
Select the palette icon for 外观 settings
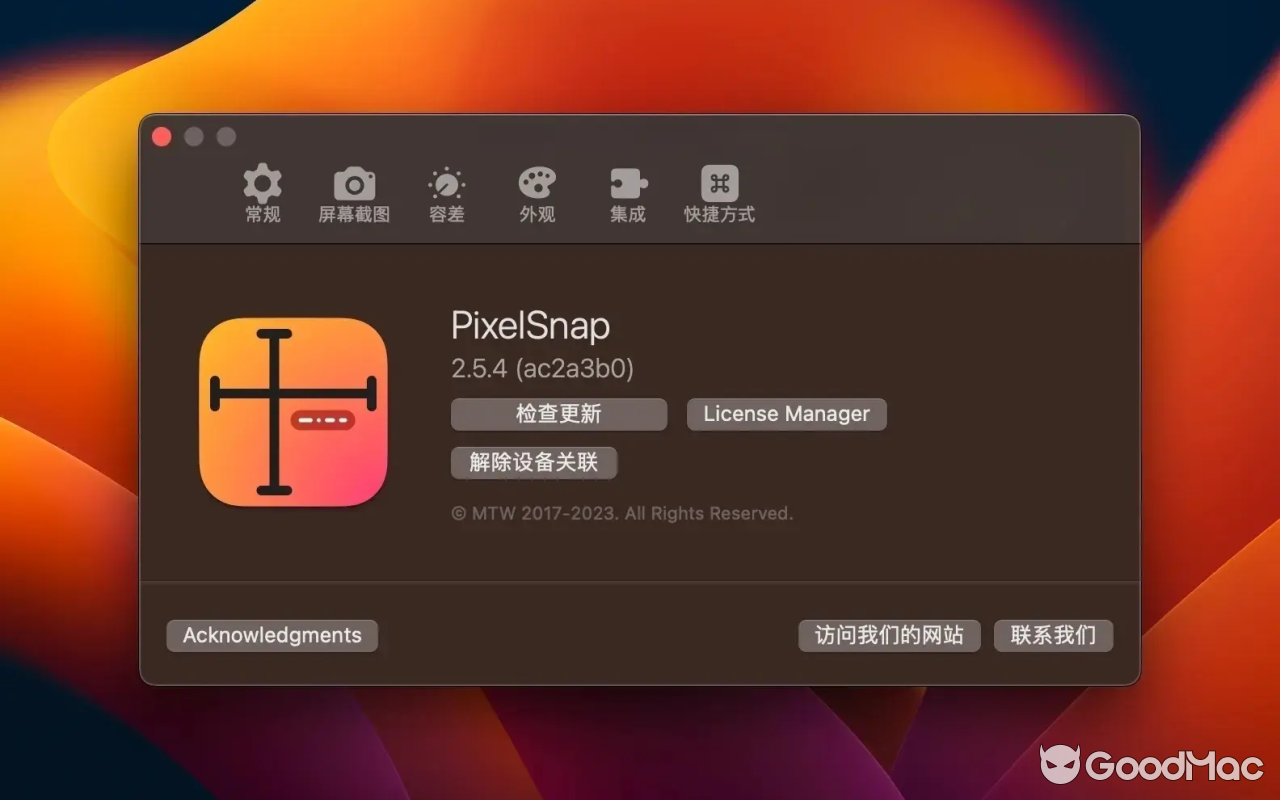tap(536, 183)
